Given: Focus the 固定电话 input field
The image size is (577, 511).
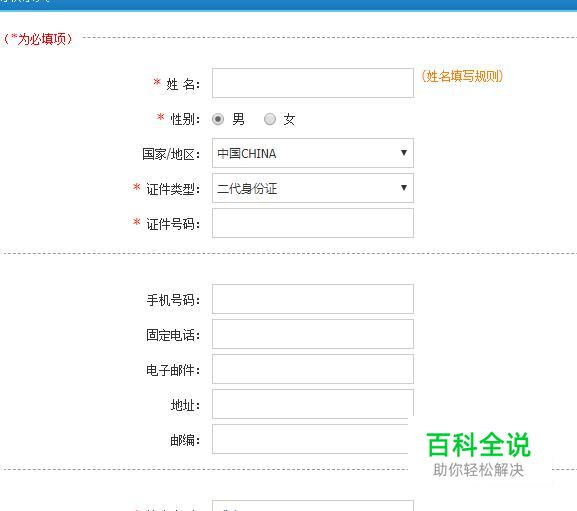Looking at the screenshot, I should coord(313,334).
